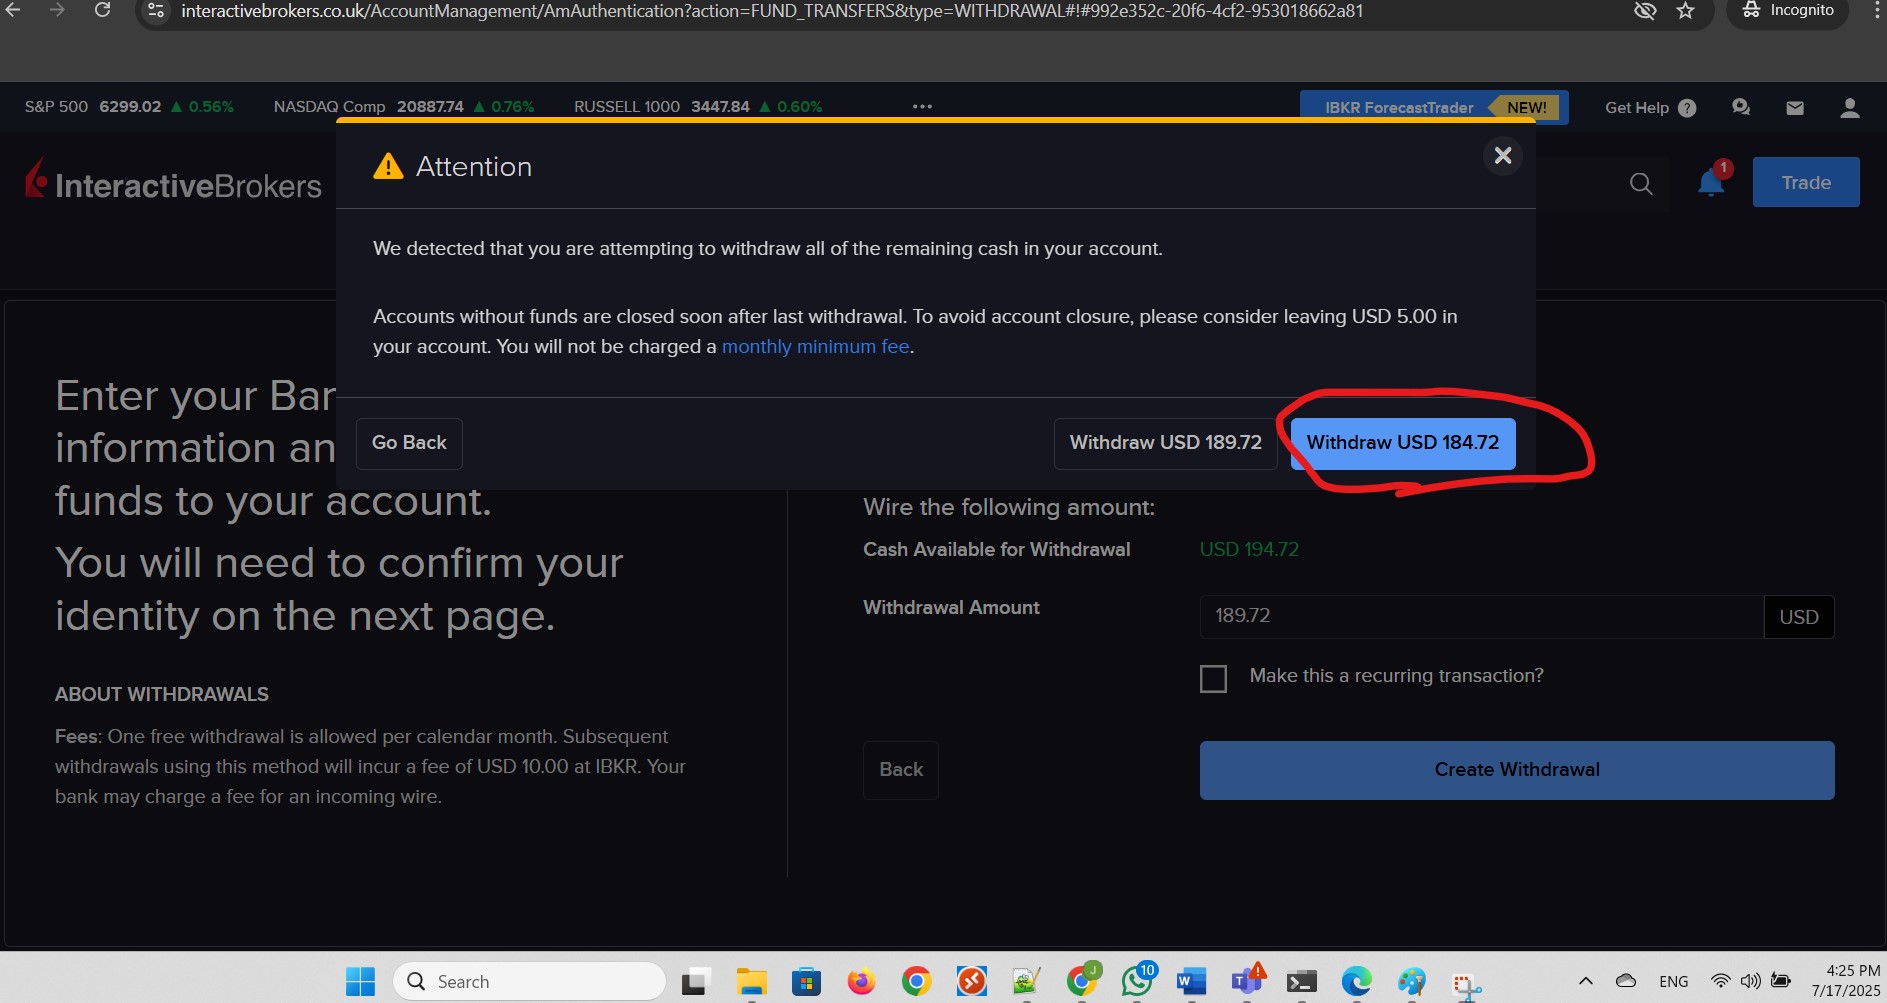Click tracking protection eye icon
The height and width of the screenshot is (1003, 1887).
[x=1645, y=11]
